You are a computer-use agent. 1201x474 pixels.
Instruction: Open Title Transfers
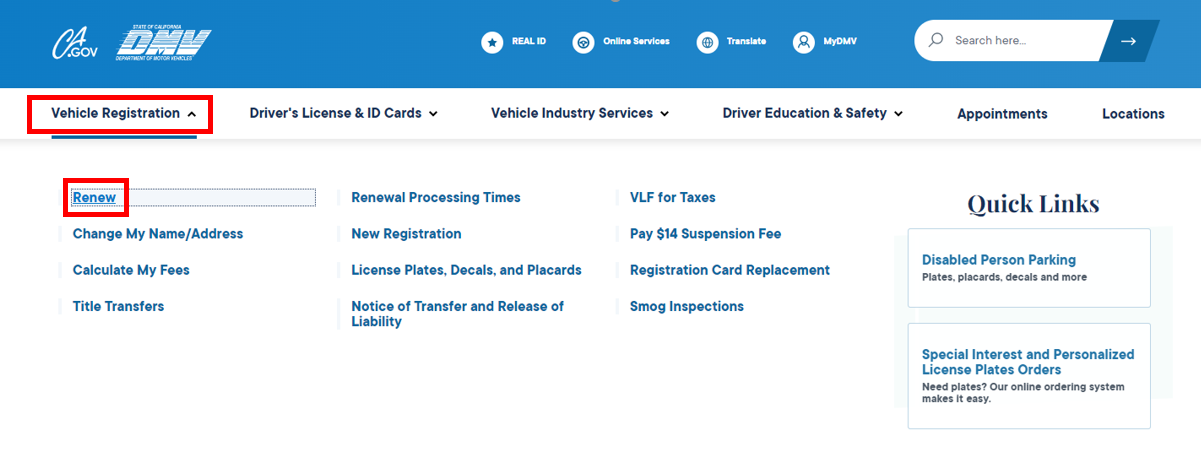coord(118,306)
